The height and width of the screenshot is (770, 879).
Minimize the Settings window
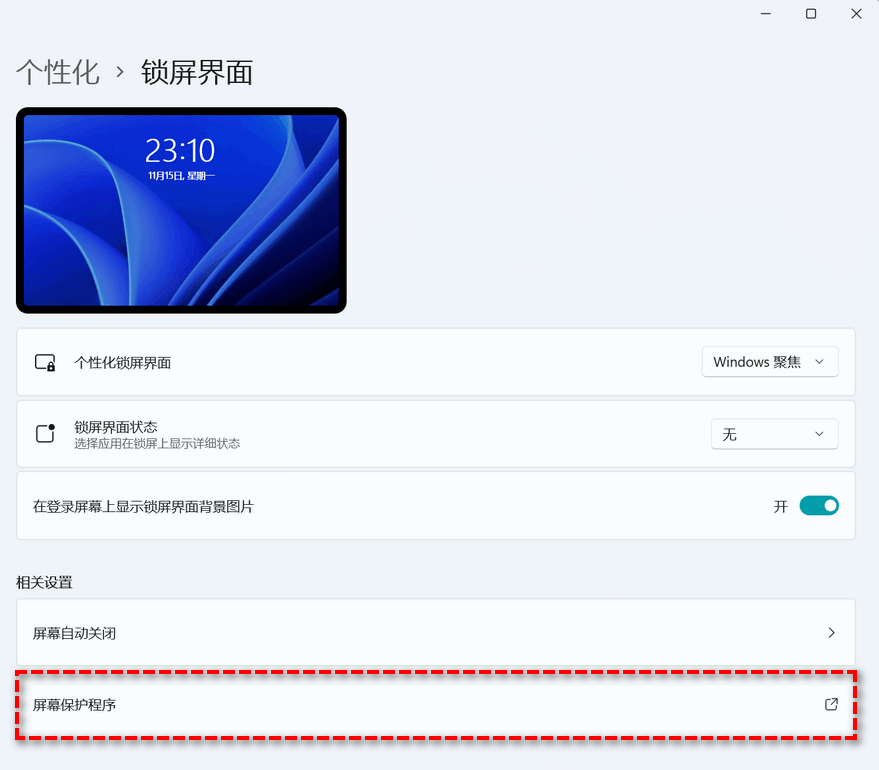coord(765,14)
